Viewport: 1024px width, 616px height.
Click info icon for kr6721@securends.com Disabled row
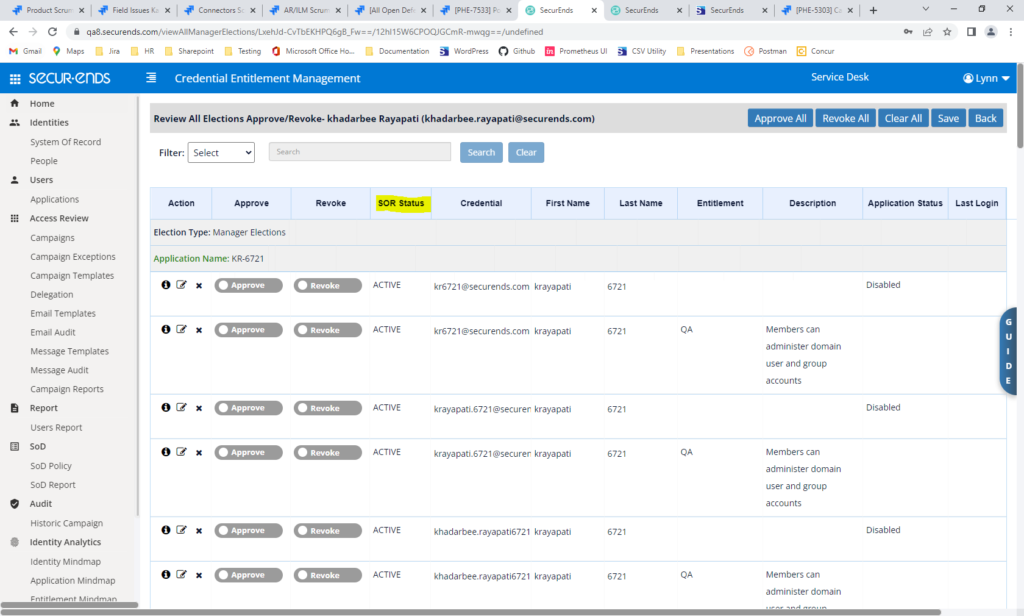pos(166,285)
